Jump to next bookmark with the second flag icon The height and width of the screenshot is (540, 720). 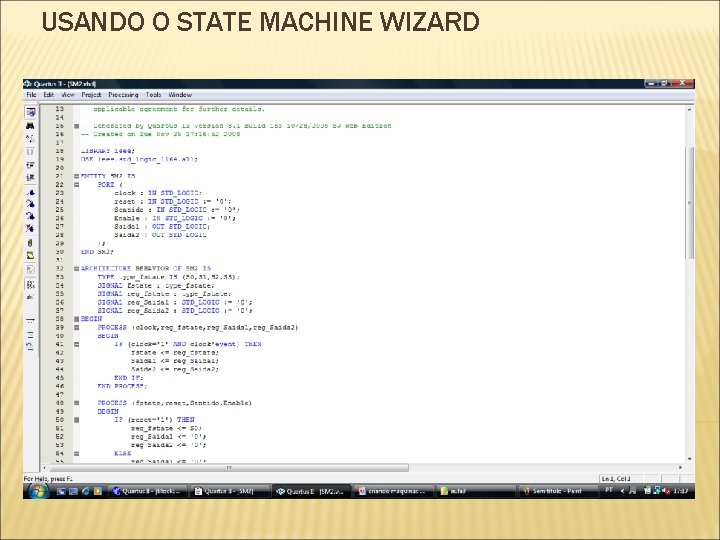pos(30,204)
